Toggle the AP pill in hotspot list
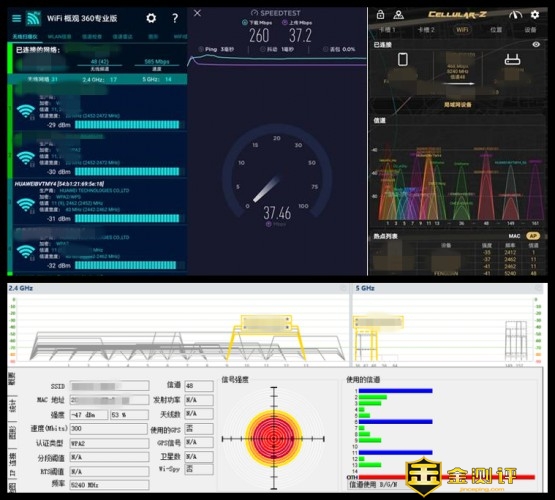This screenshot has width=555, height=500. [533, 236]
